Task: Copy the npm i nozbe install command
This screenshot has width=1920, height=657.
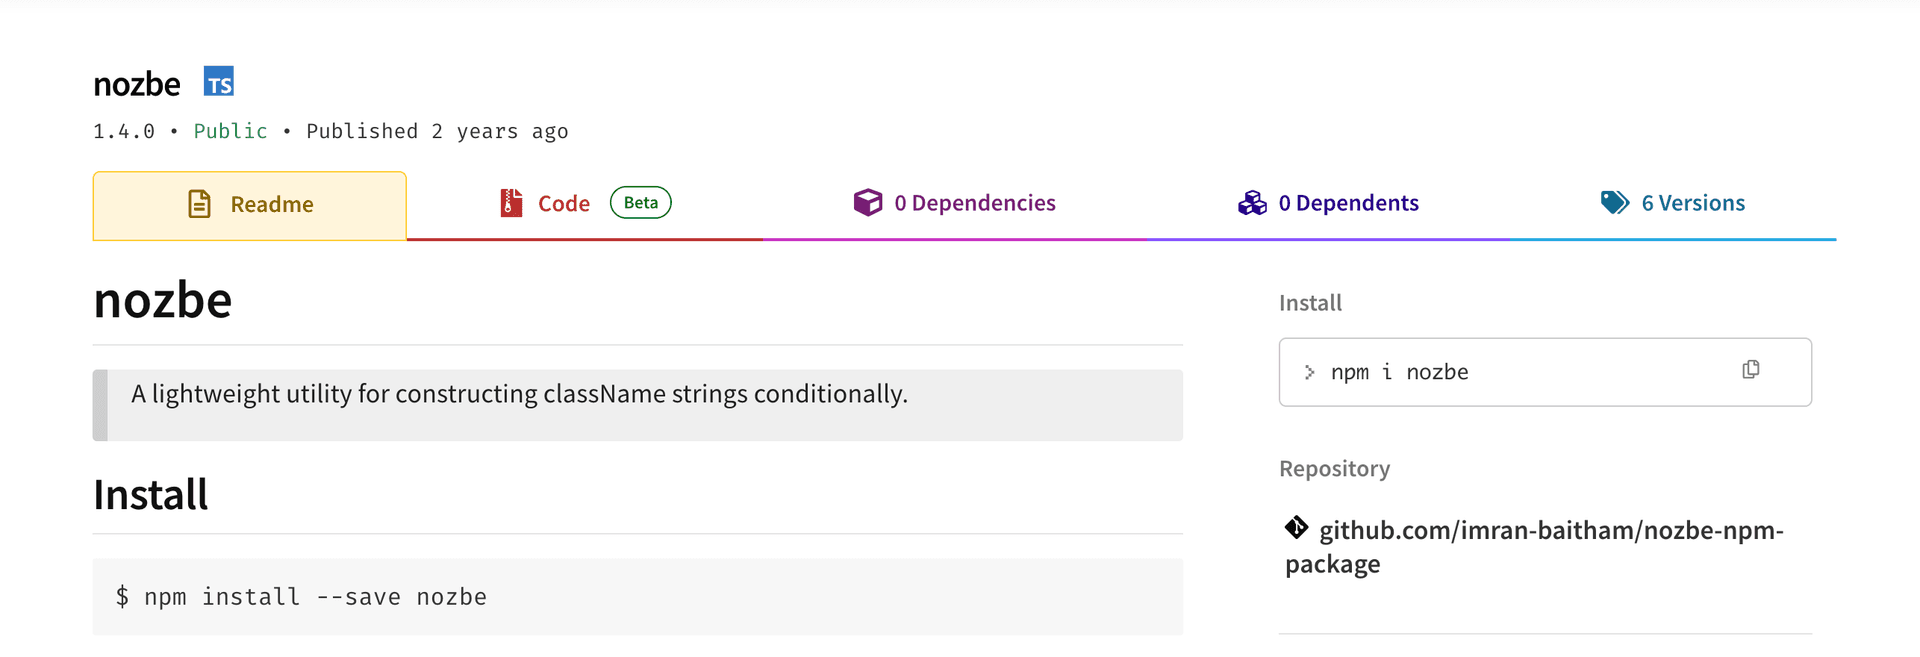Action: coord(1750,370)
